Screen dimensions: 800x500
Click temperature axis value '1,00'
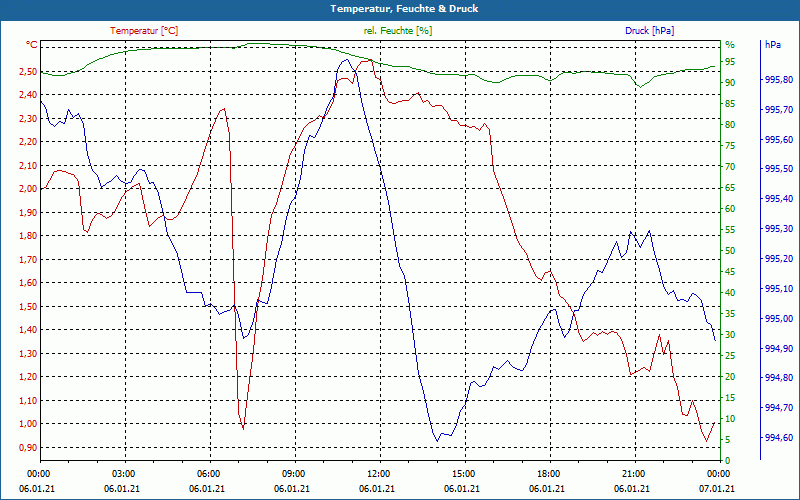pyautogui.click(x=28, y=424)
